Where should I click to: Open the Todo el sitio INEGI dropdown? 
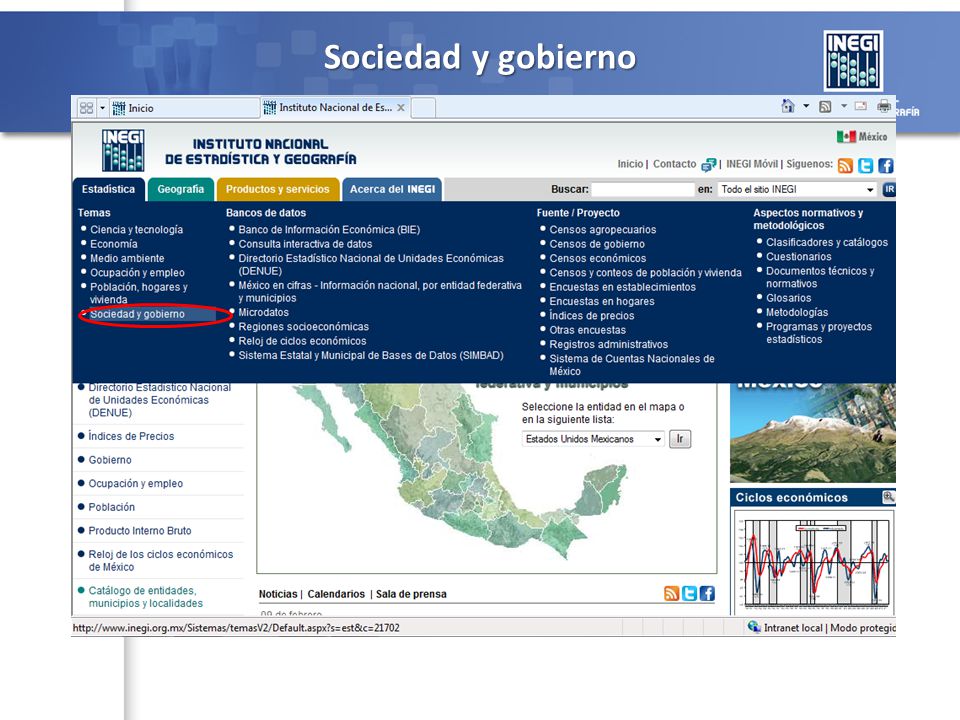797,189
